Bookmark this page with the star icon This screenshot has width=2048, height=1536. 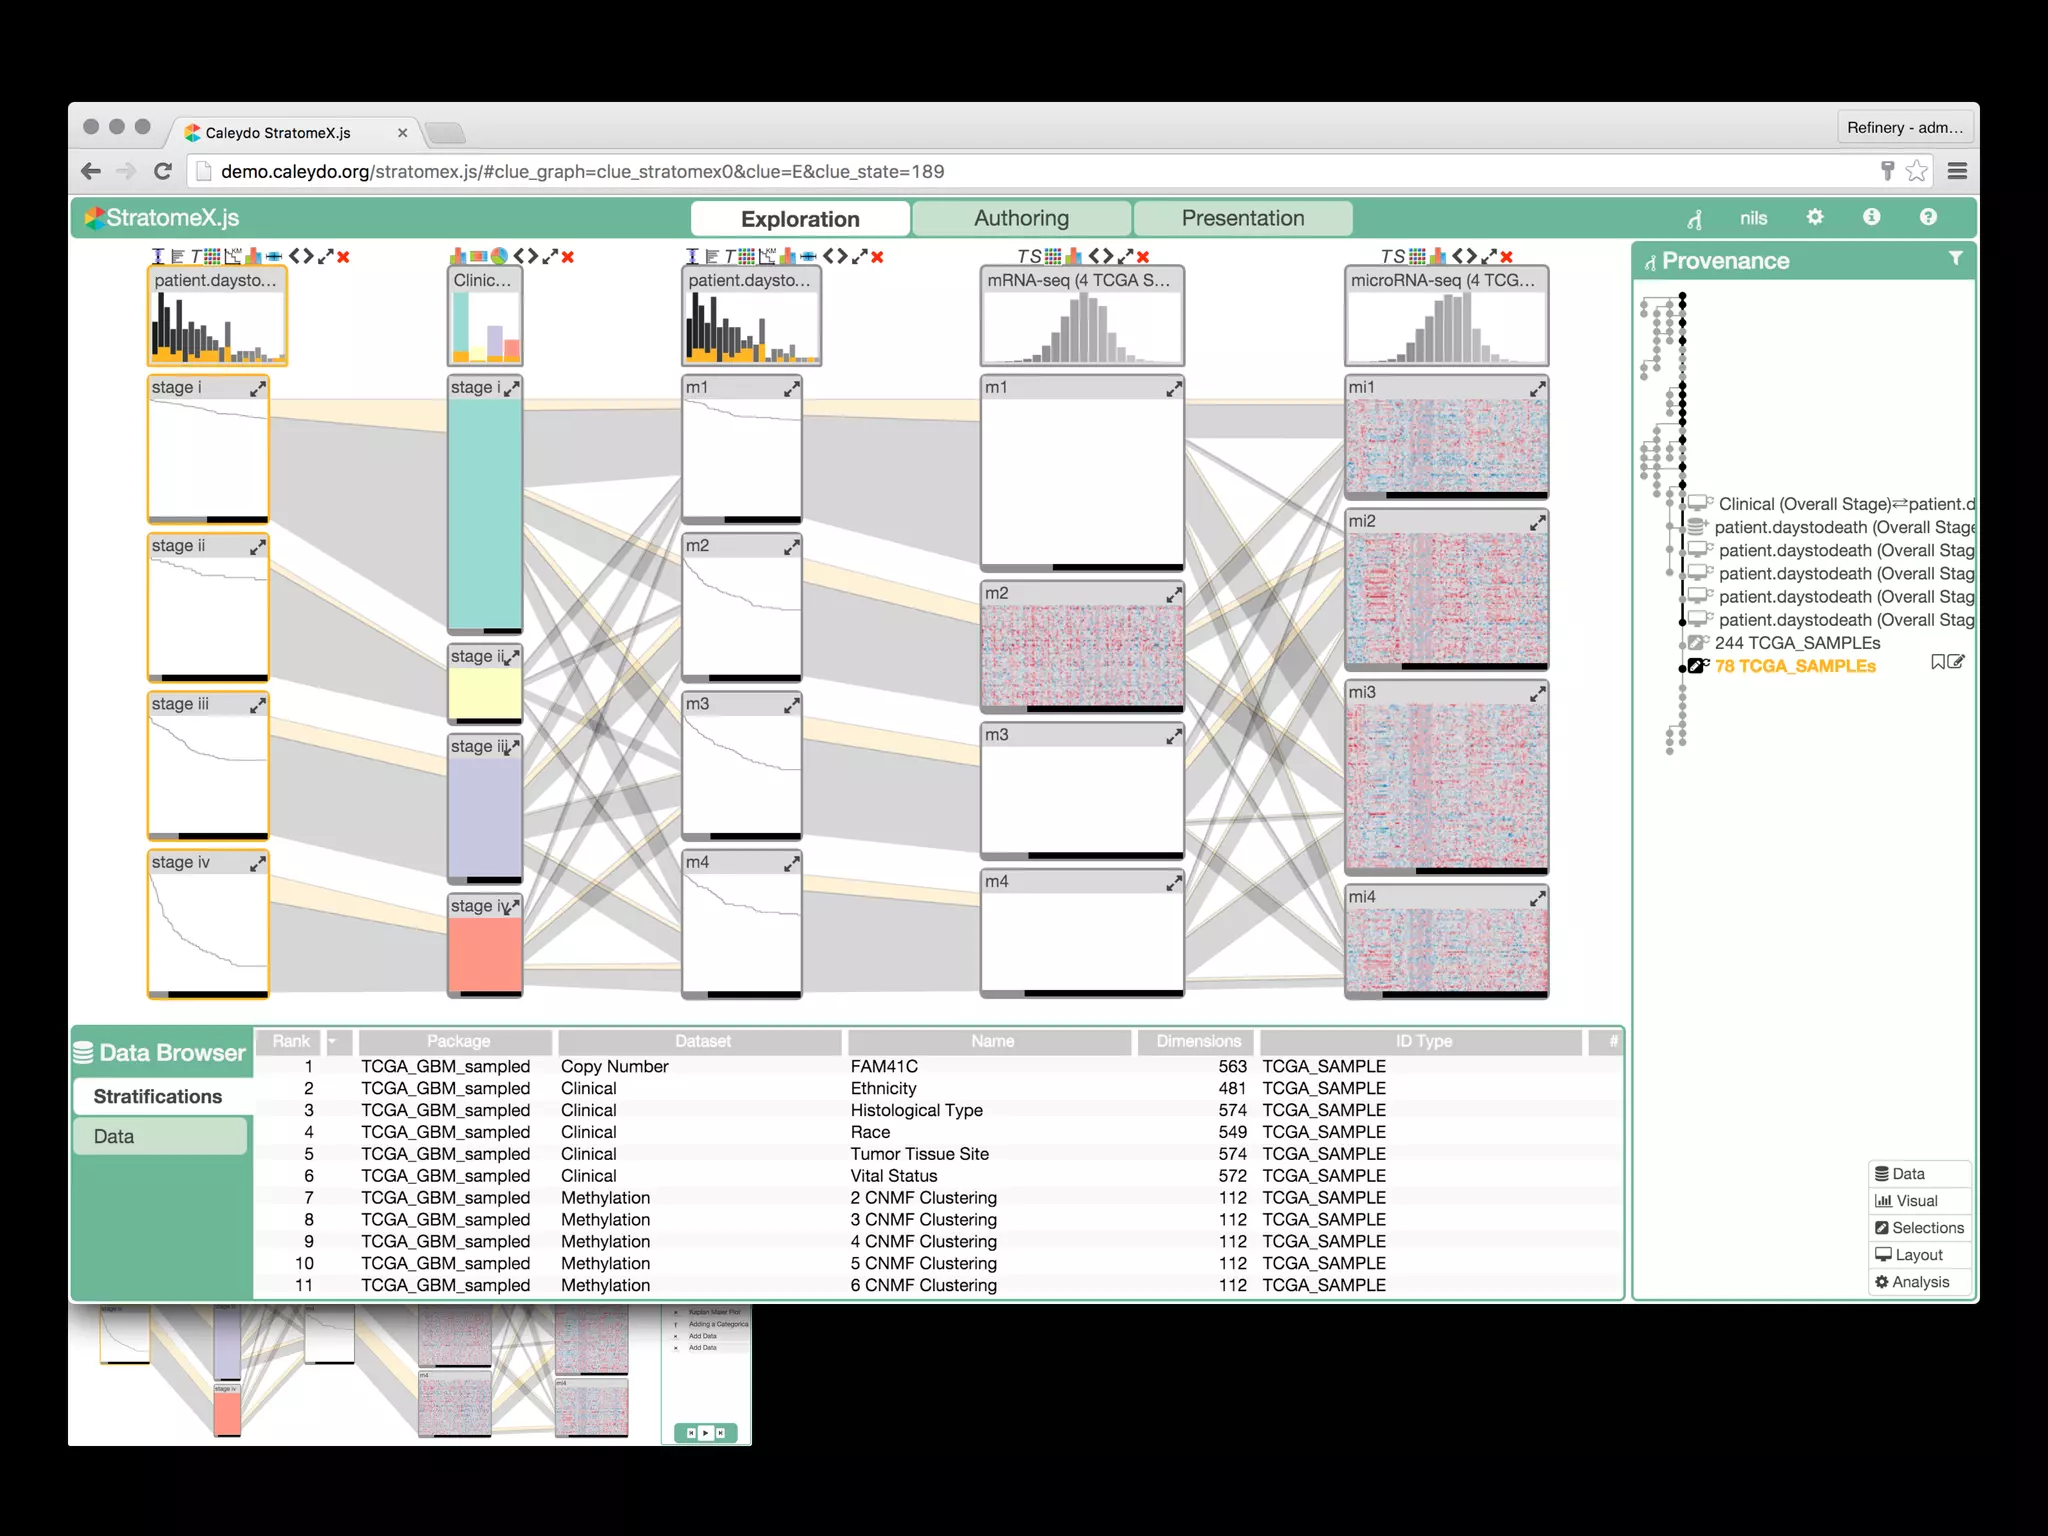pos(1916,171)
